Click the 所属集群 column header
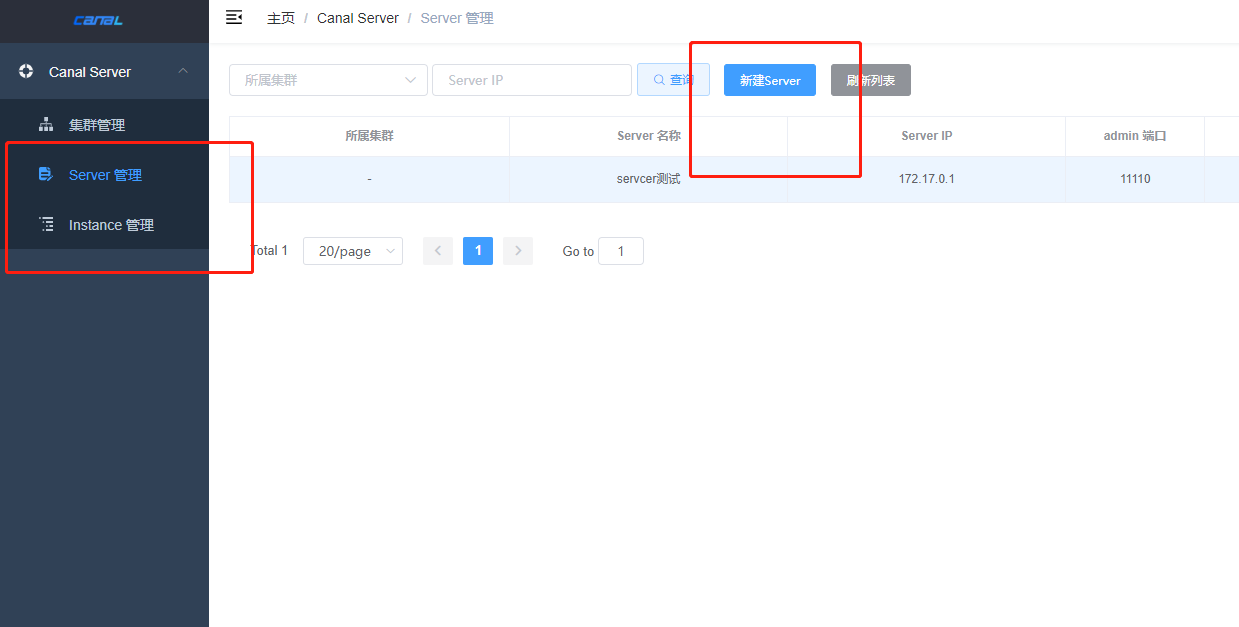1239x627 pixels. pyautogui.click(x=369, y=136)
